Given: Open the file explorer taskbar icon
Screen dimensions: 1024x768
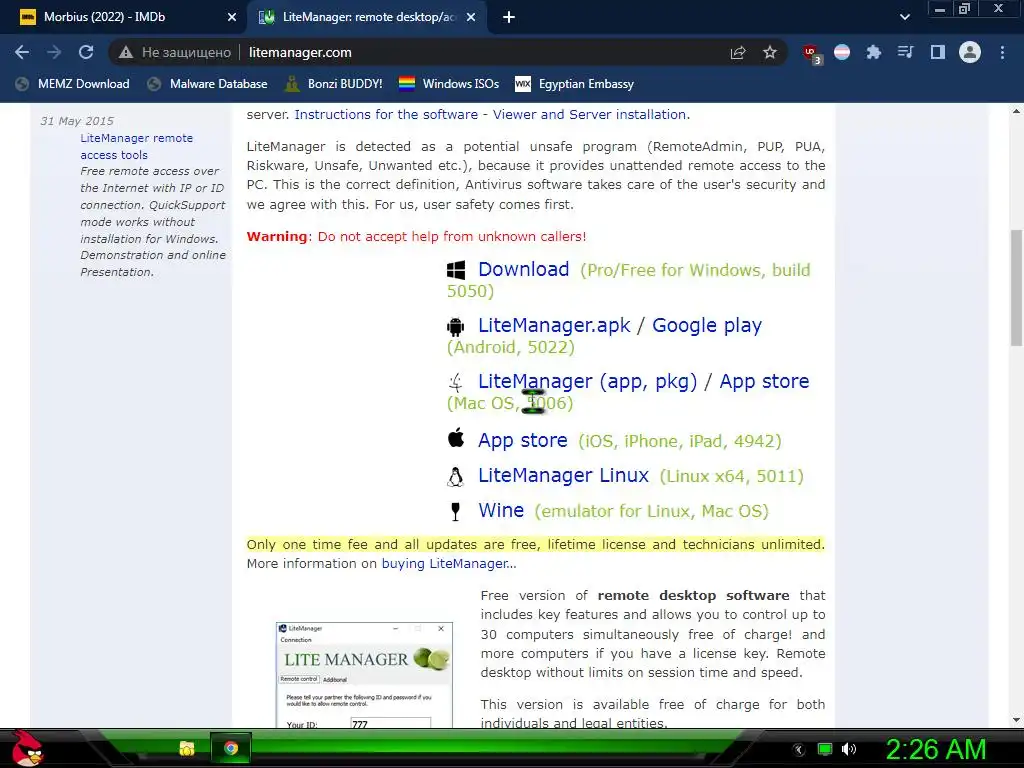Looking at the screenshot, I should click(187, 748).
